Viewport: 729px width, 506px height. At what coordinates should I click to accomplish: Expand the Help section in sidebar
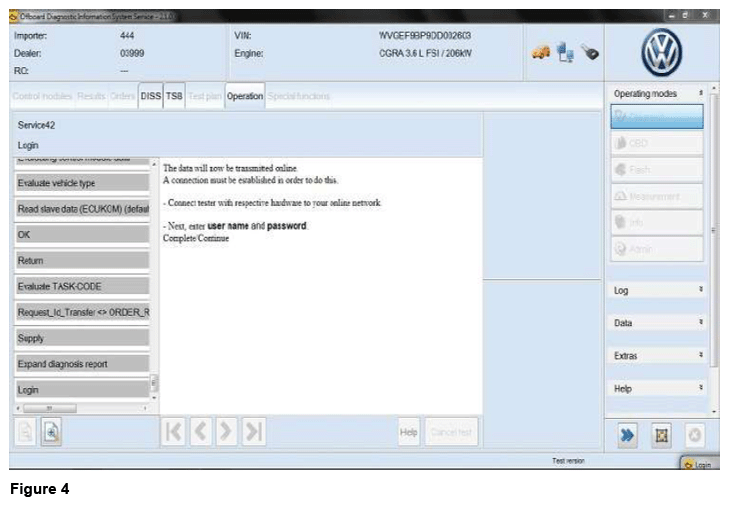point(657,389)
